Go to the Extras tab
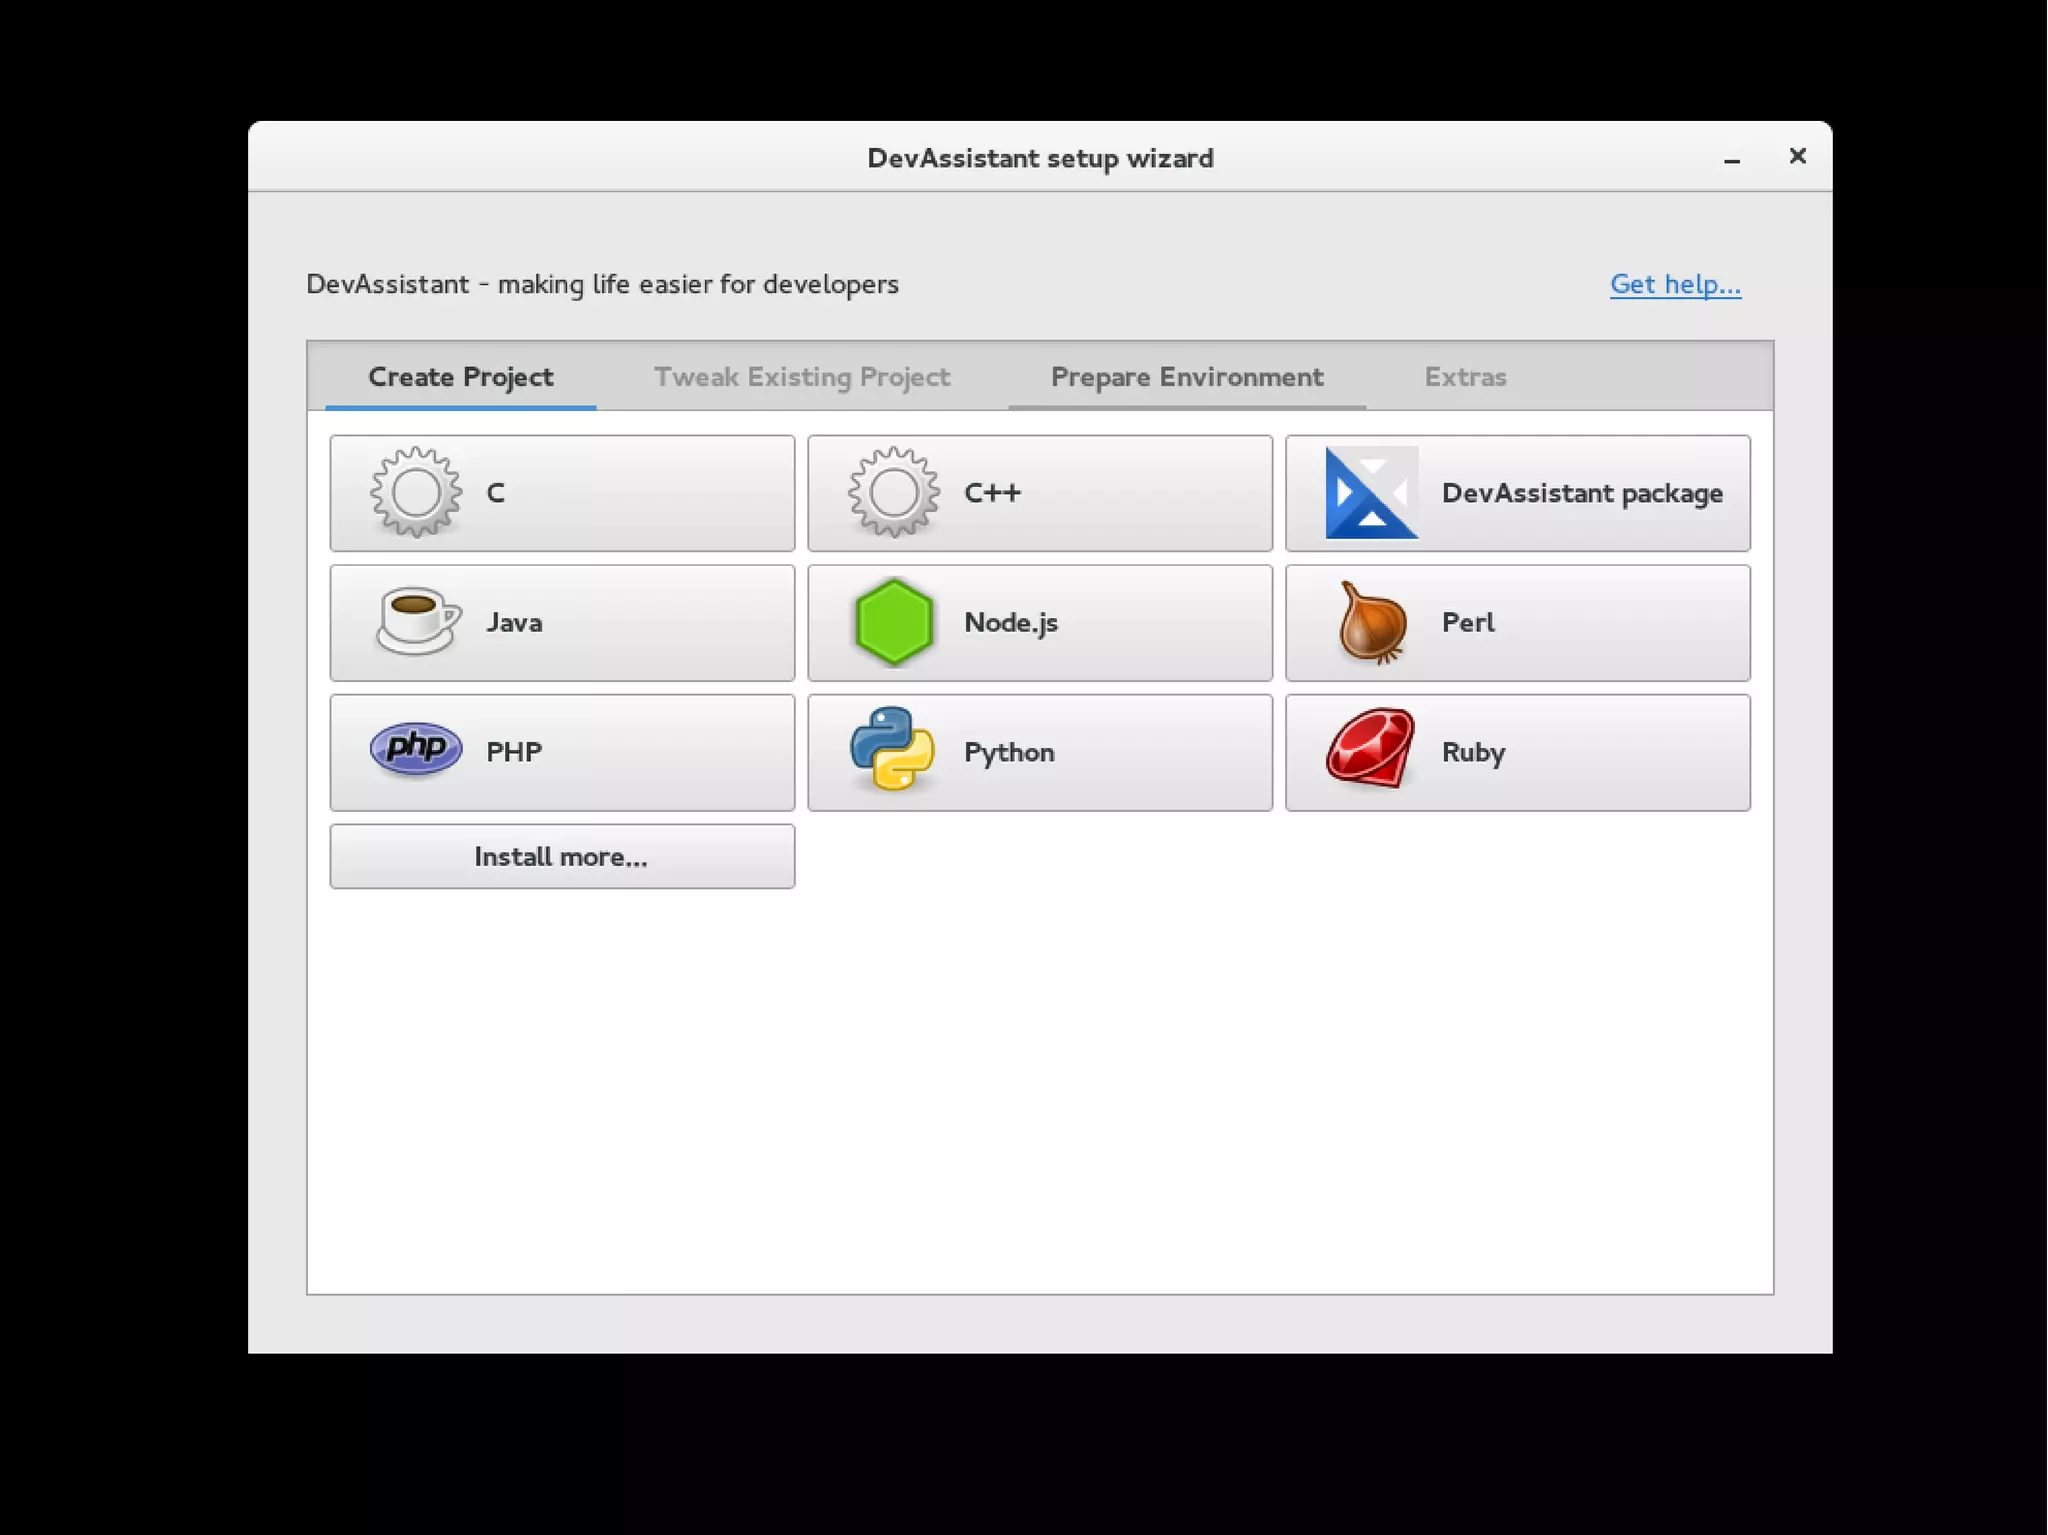This screenshot has width=2048, height=1535. 1465,377
